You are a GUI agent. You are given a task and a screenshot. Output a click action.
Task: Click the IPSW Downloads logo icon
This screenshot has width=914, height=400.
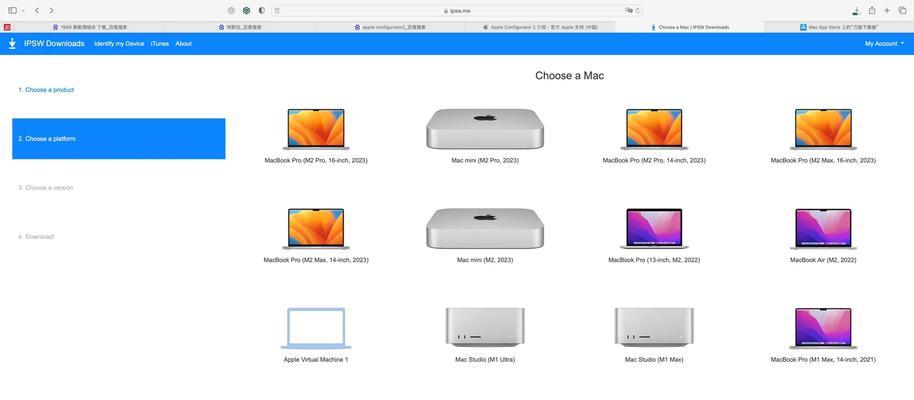tap(12, 44)
